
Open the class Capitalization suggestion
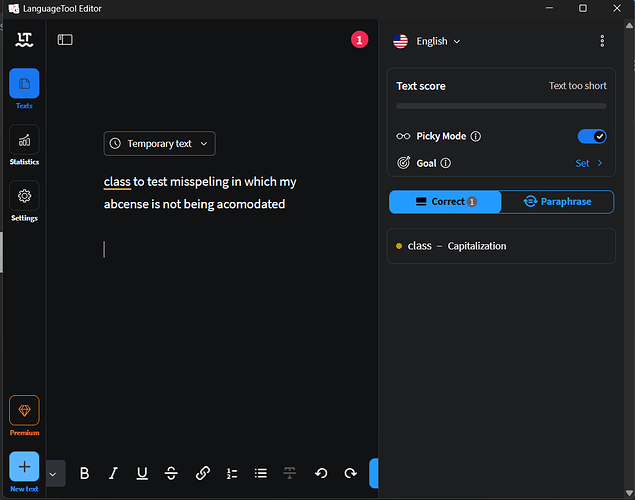(x=501, y=246)
